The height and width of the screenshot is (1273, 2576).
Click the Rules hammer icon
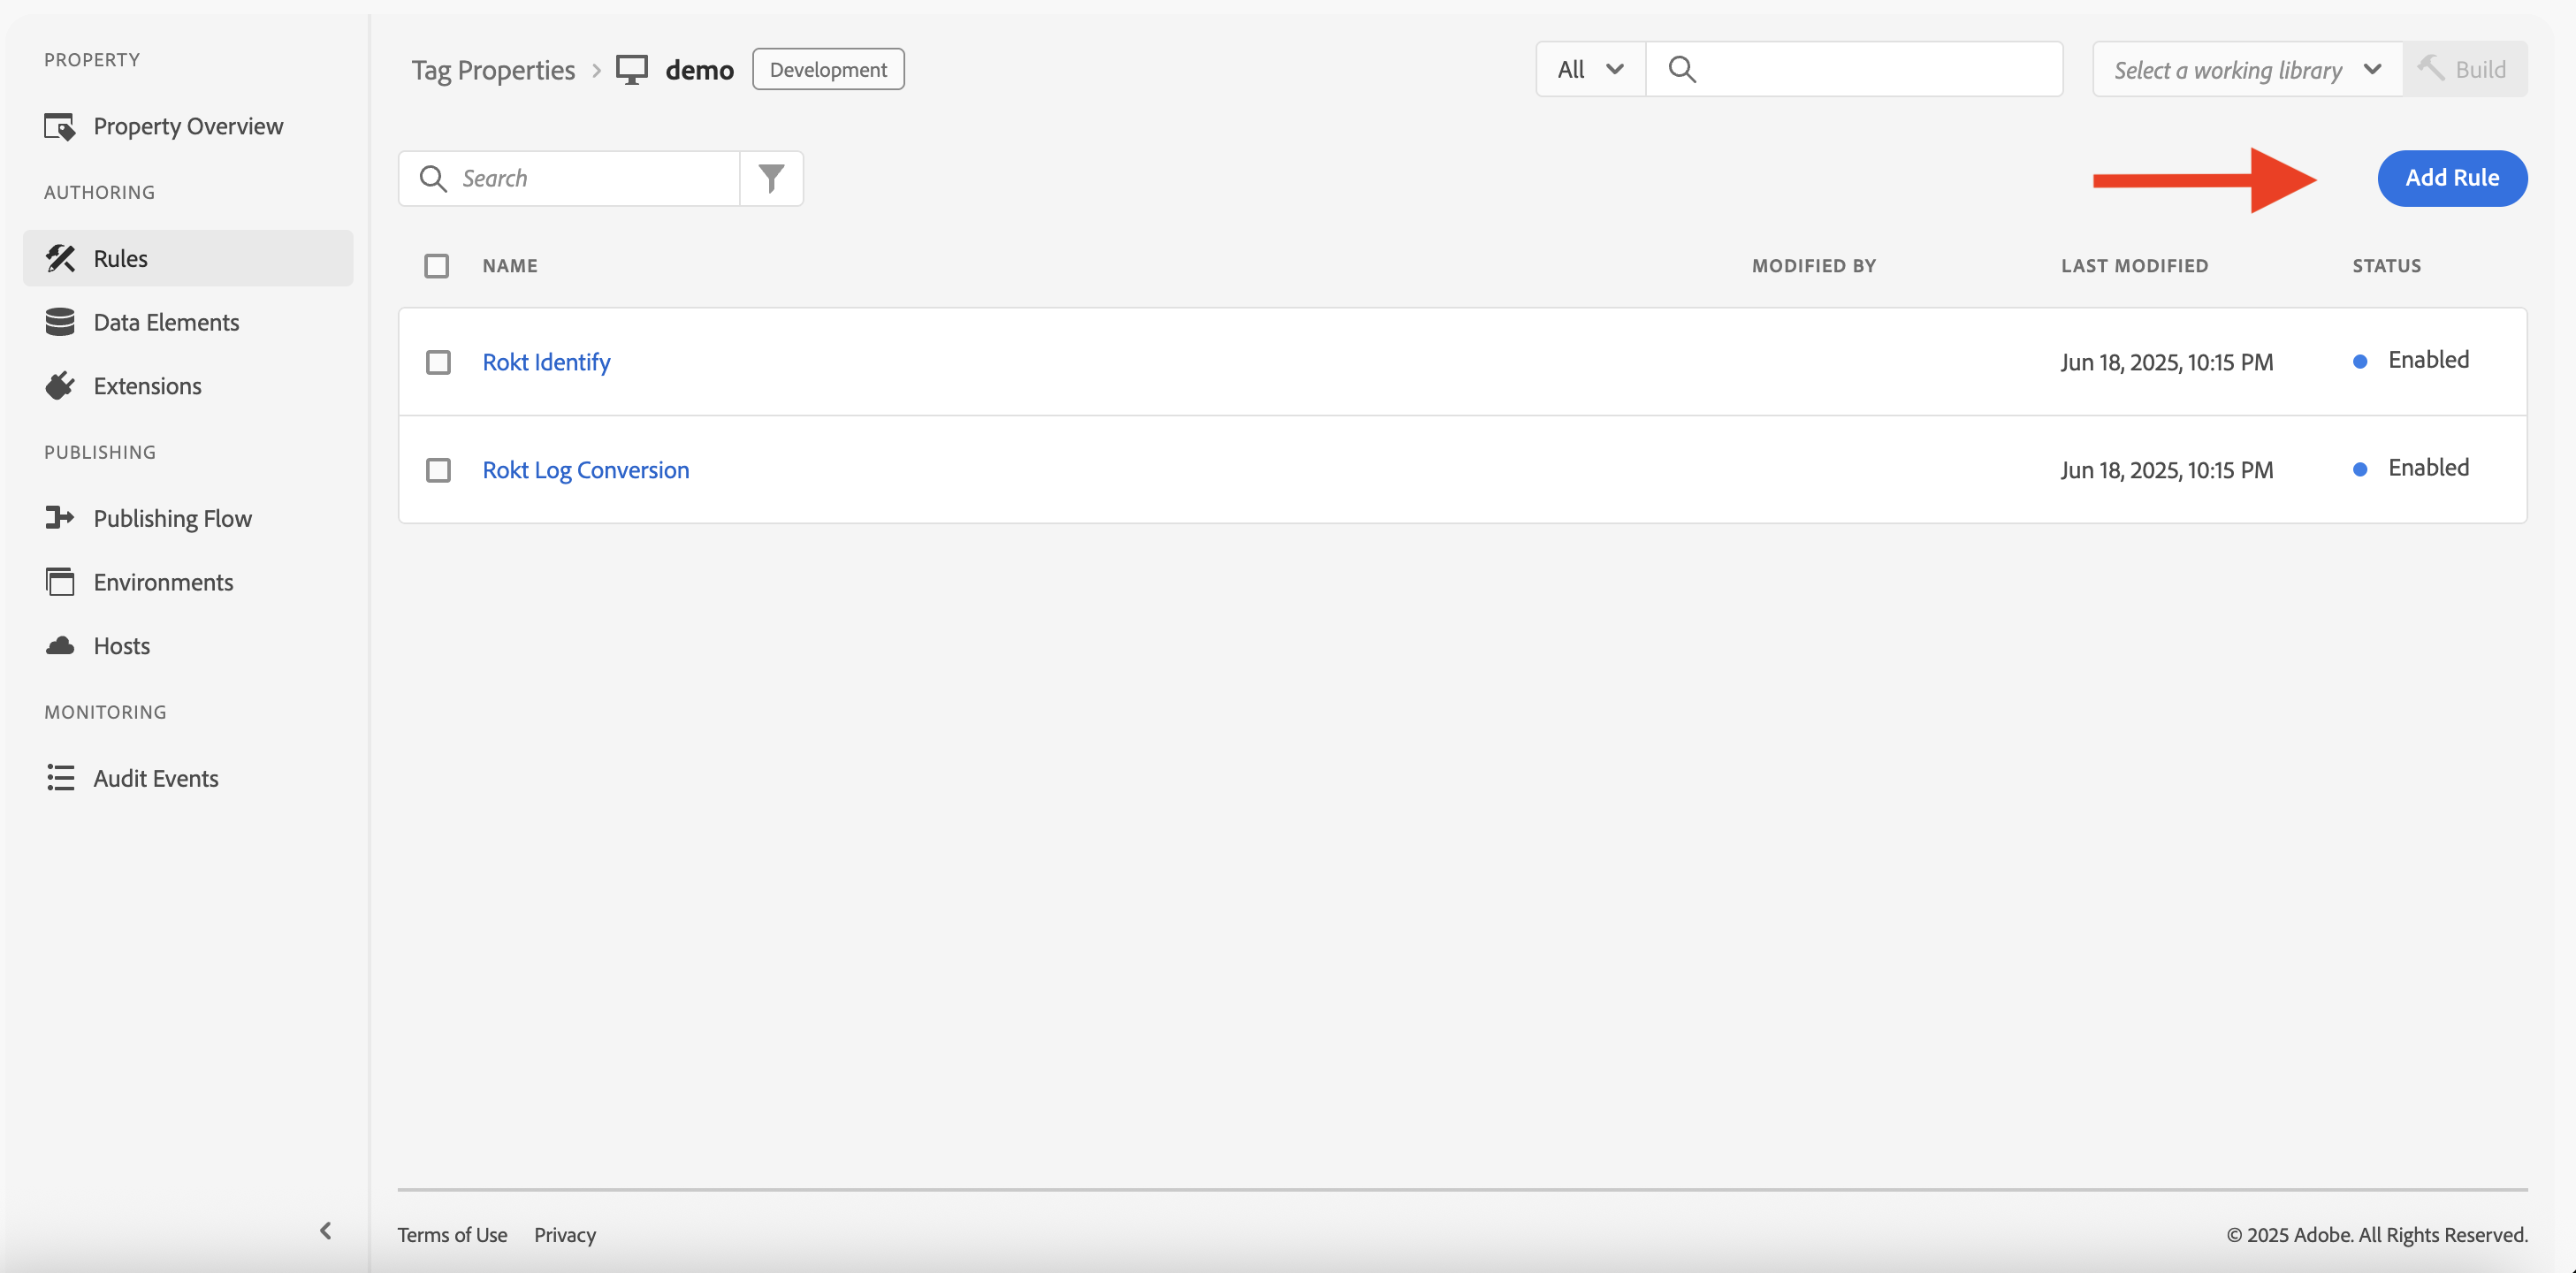point(60,258)
